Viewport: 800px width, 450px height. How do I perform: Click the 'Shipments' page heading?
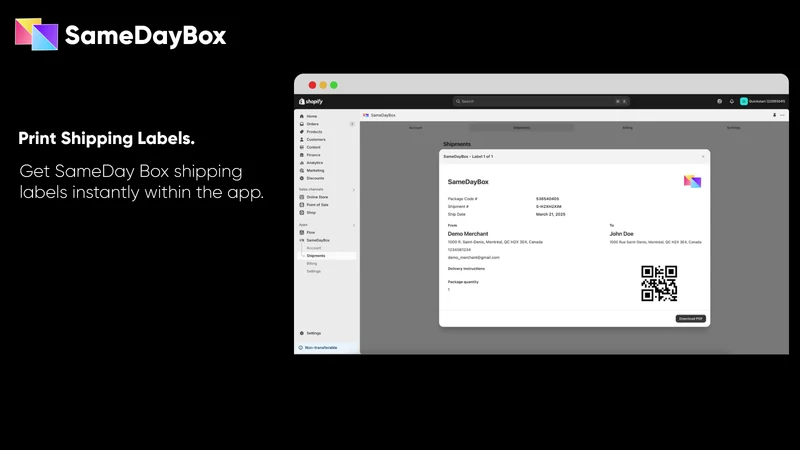(x=457, y=144)
